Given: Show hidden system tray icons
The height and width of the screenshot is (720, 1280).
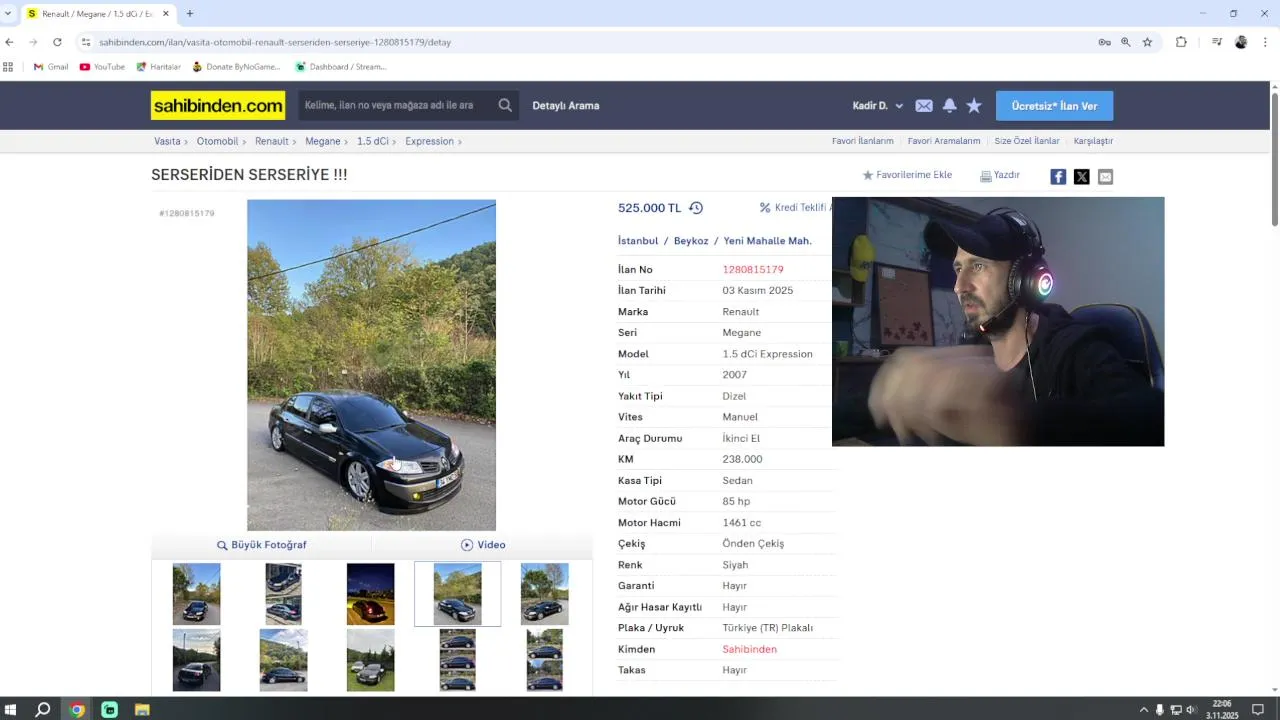Looking at the screenshot, I should [x=1144, y=710].
